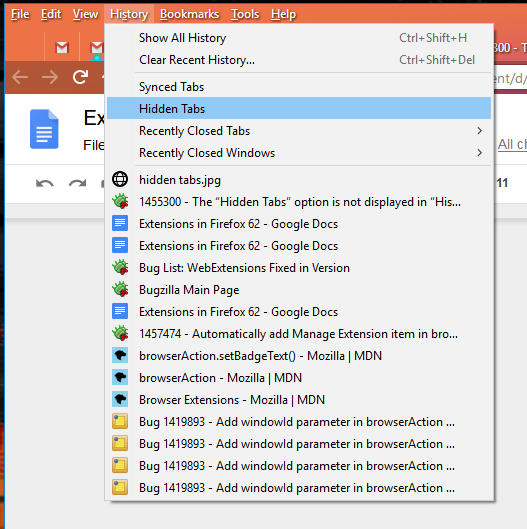Click Bugzilla icon beside bug 1455300

[x=120, y=201]
